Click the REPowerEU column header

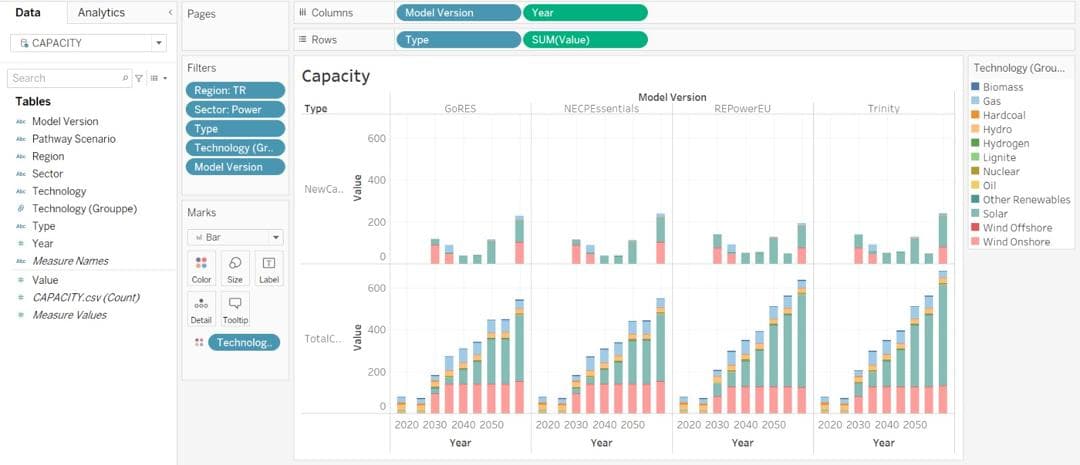click(742, 108)
